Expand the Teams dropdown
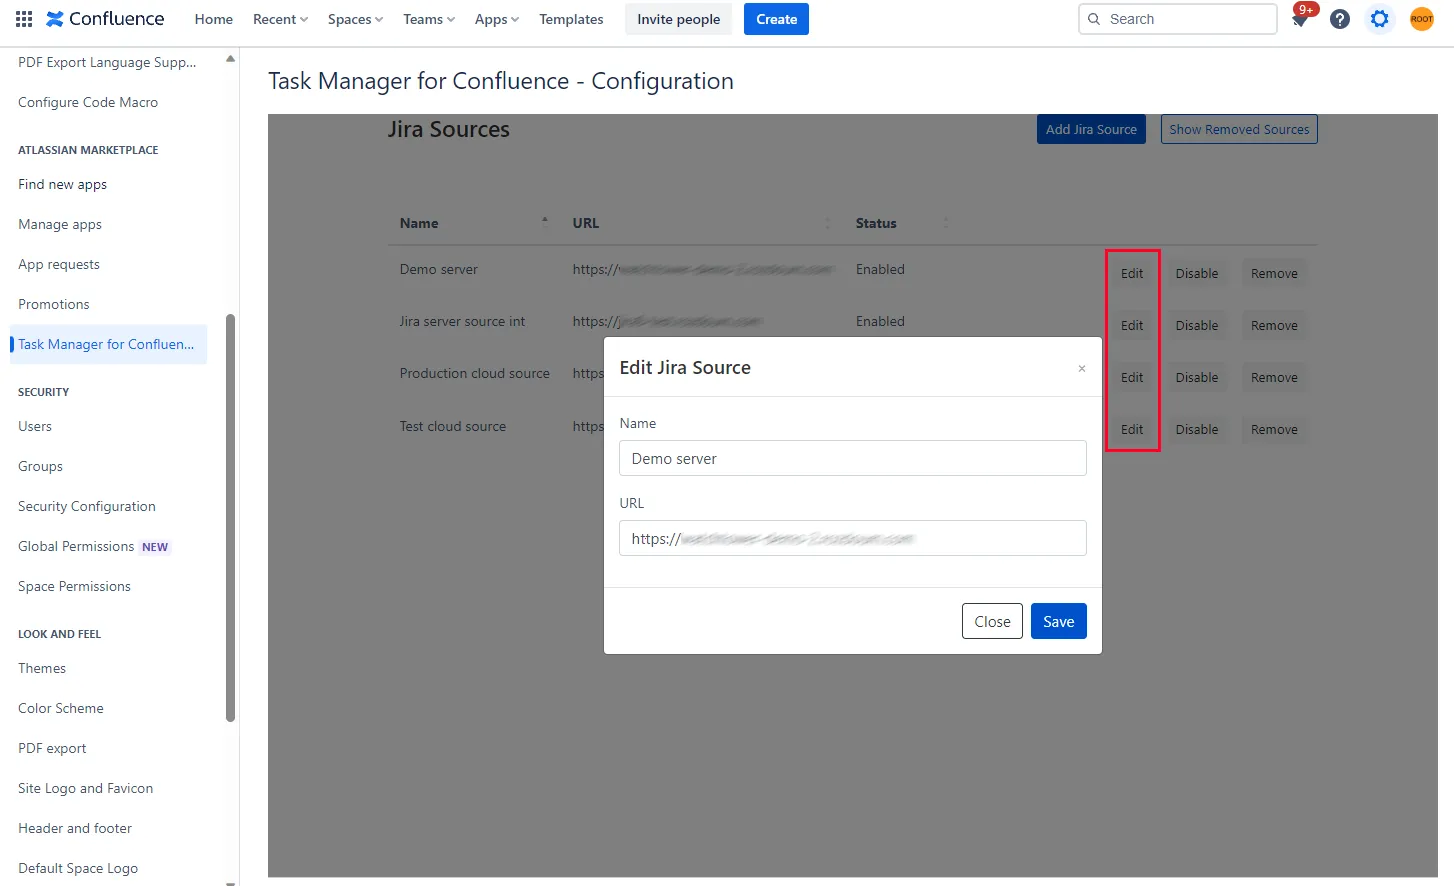The width and height of the screenshot is (1454, 886). coord(429,19)
